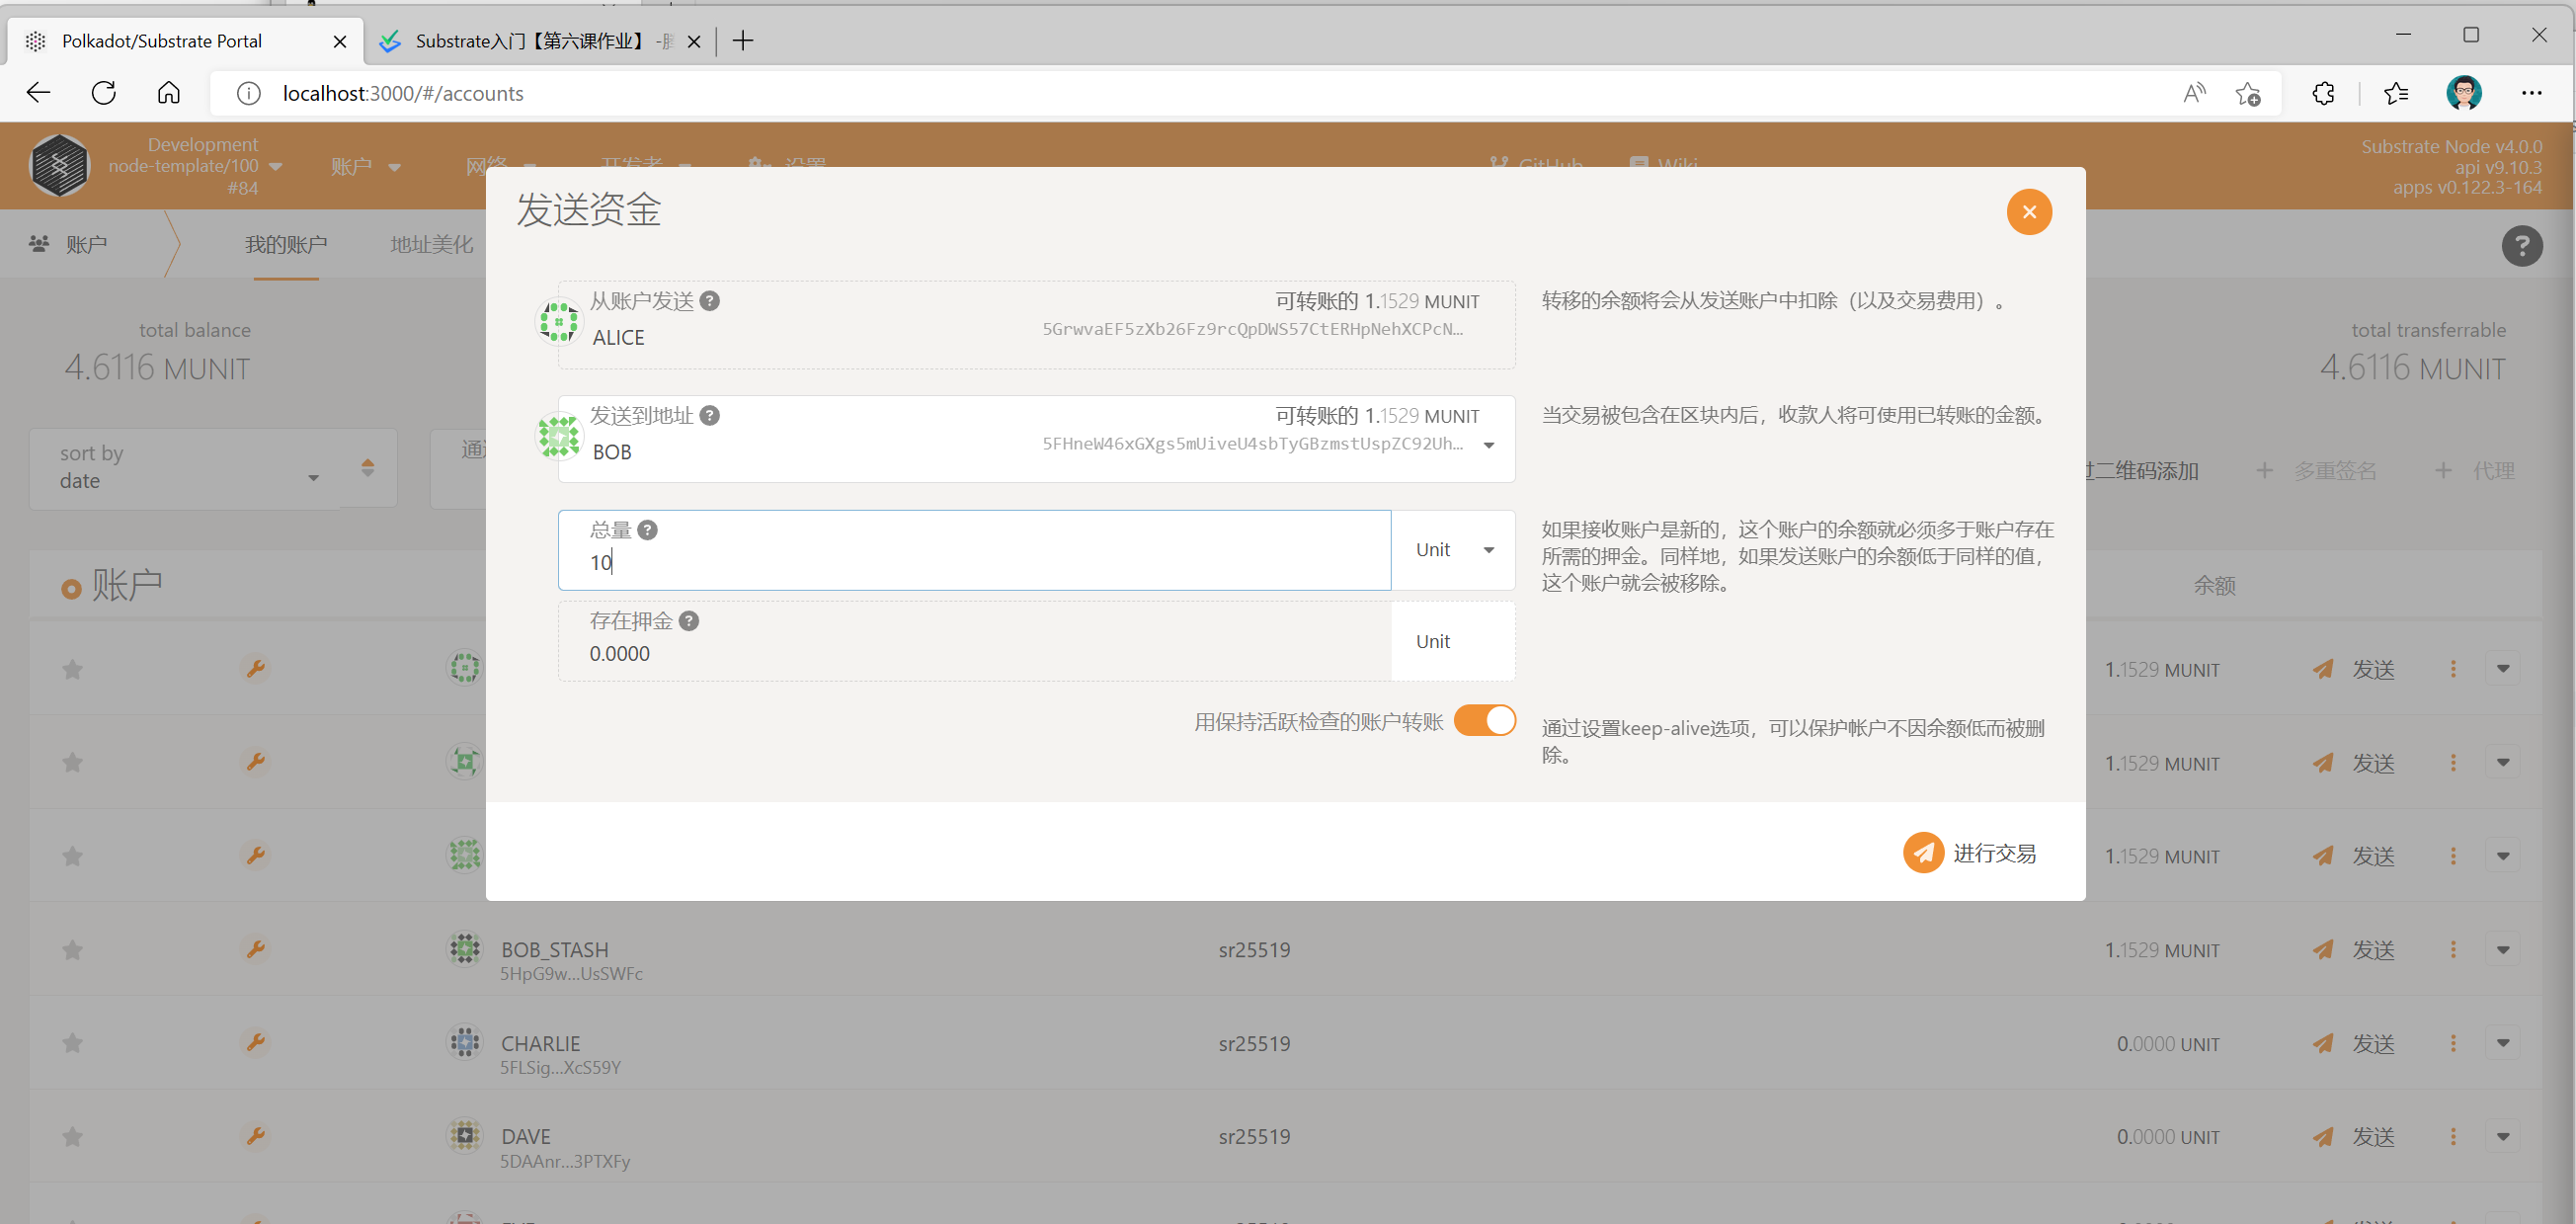This screenshot has height=1224, width=2576.
Task: Open three-dot menu for CHARLIE account
Action: (x=2452, y=1043)
